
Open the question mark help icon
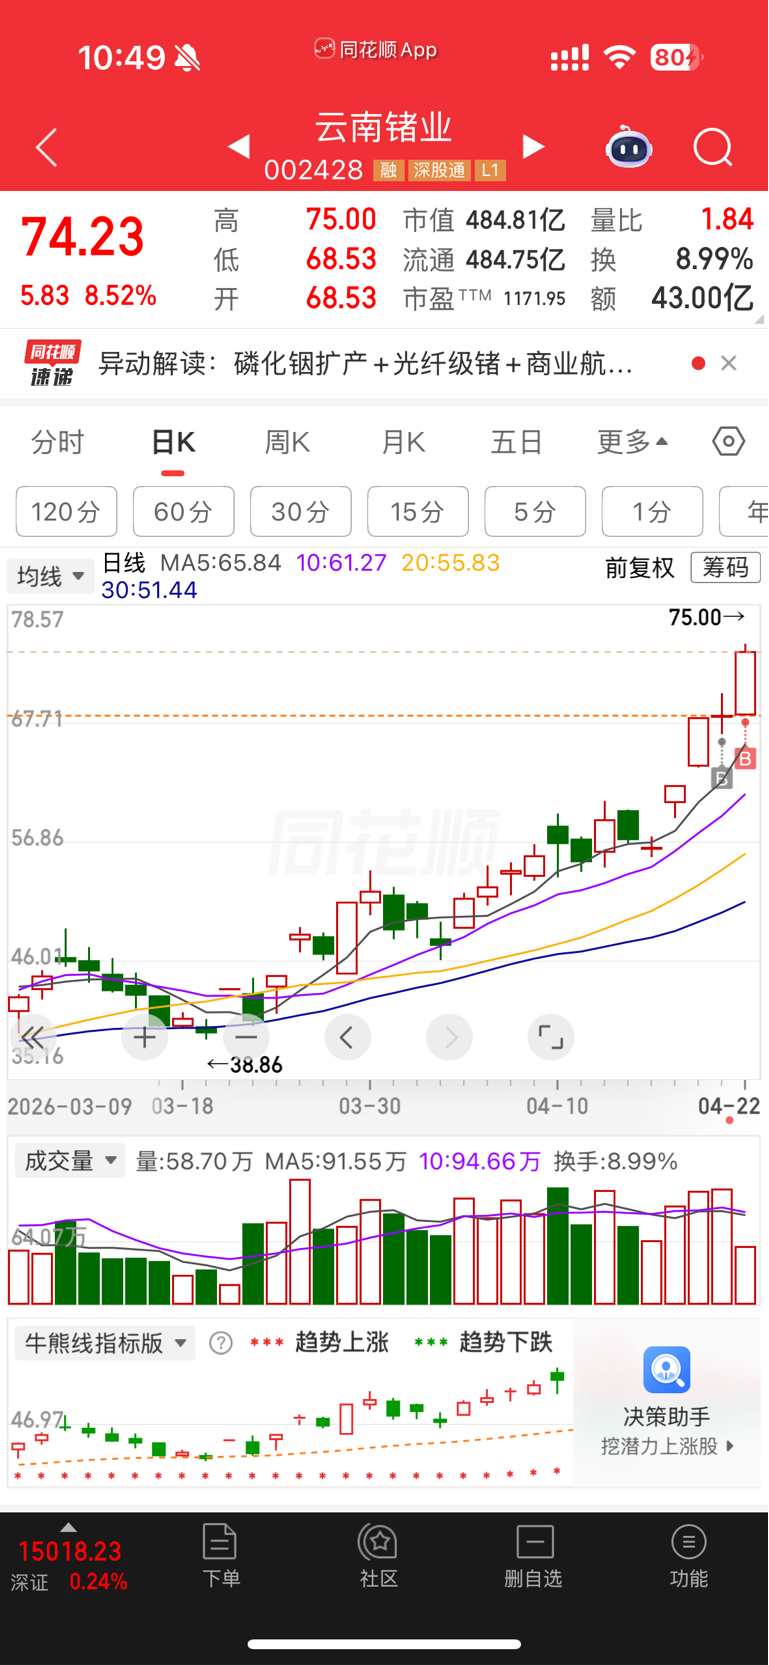[x=221, y=1343]
